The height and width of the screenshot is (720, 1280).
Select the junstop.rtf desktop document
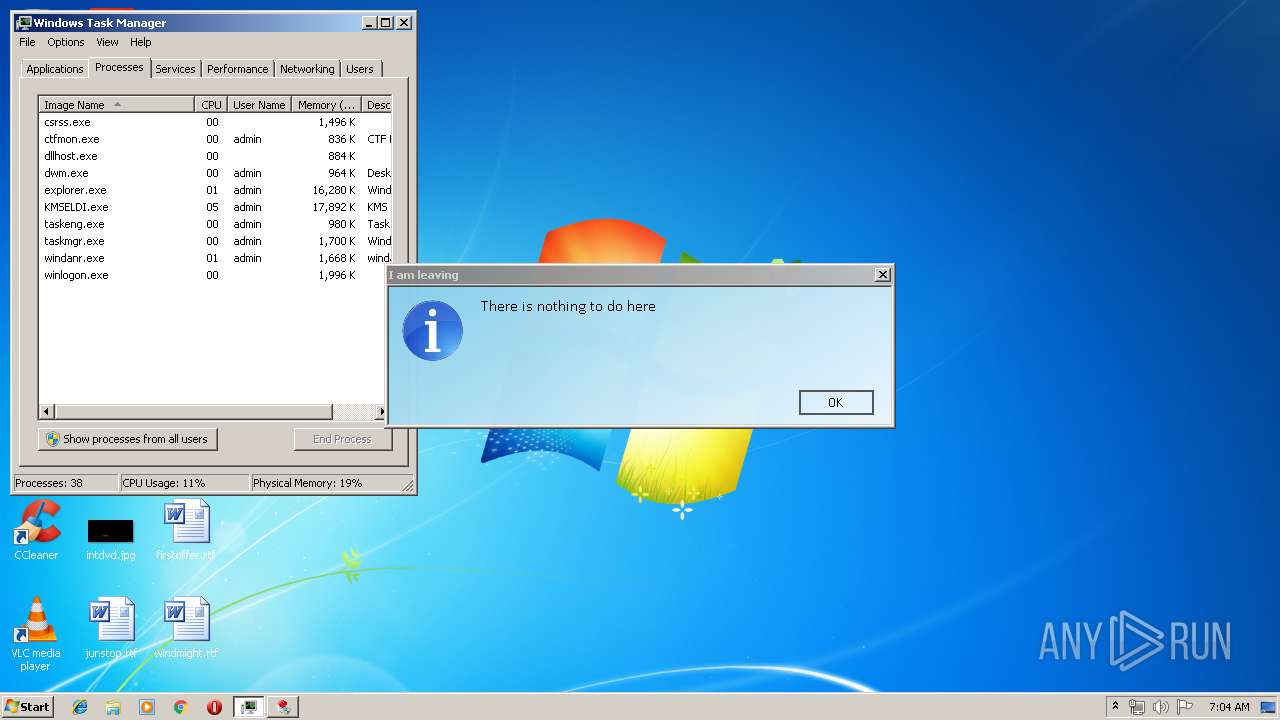[110, 628]
